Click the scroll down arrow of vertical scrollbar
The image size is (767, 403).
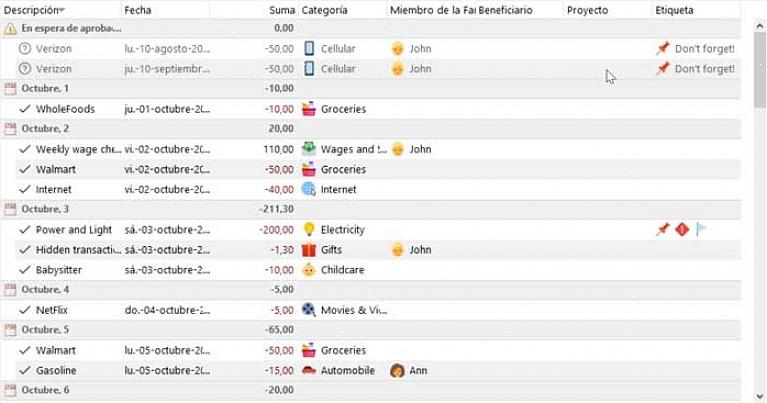(760, 396)
